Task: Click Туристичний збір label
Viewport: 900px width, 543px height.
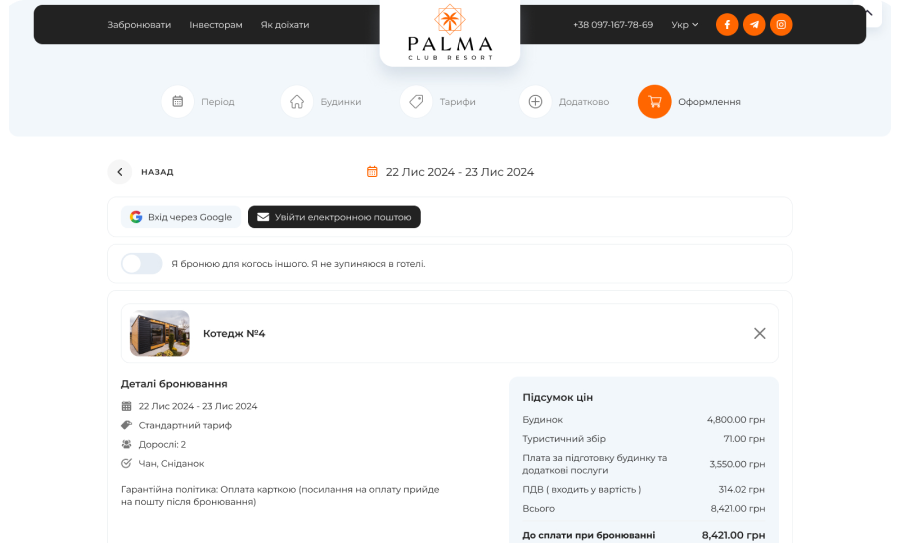Action: 564,439
